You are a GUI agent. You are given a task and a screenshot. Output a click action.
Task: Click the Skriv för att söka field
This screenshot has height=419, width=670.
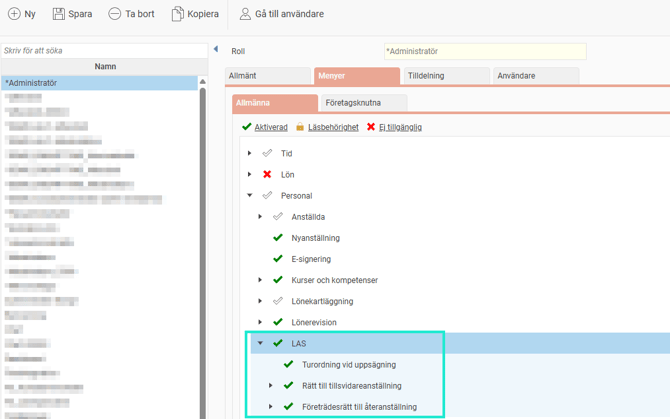(104, 50)
